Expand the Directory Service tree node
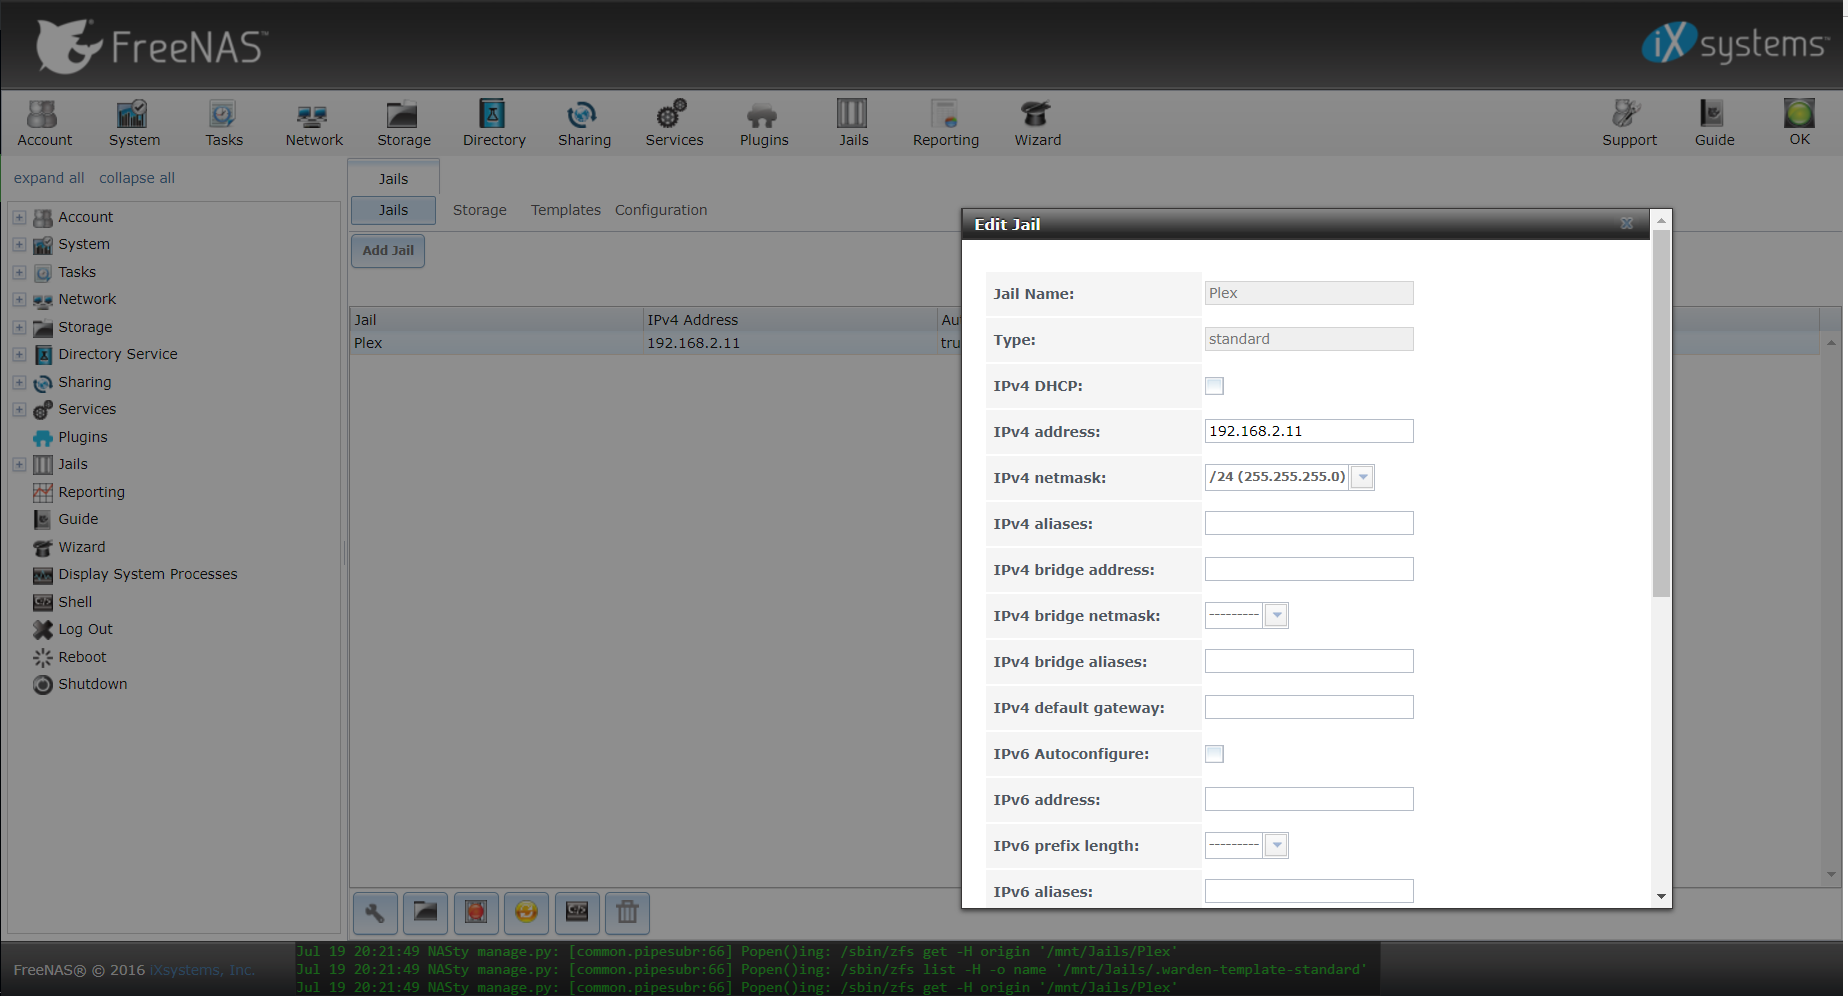The image size is (1848, 996). [19, 354]
